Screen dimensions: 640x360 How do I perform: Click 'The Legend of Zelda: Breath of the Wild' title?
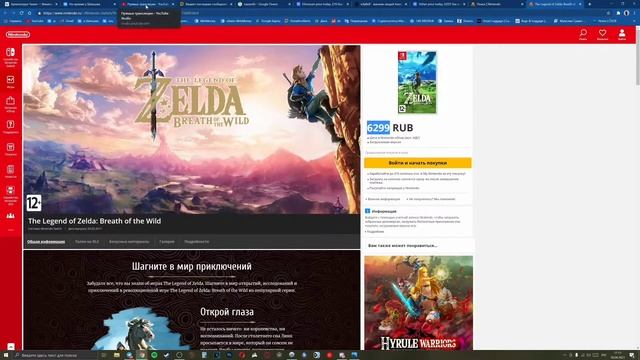click(94, 221)
